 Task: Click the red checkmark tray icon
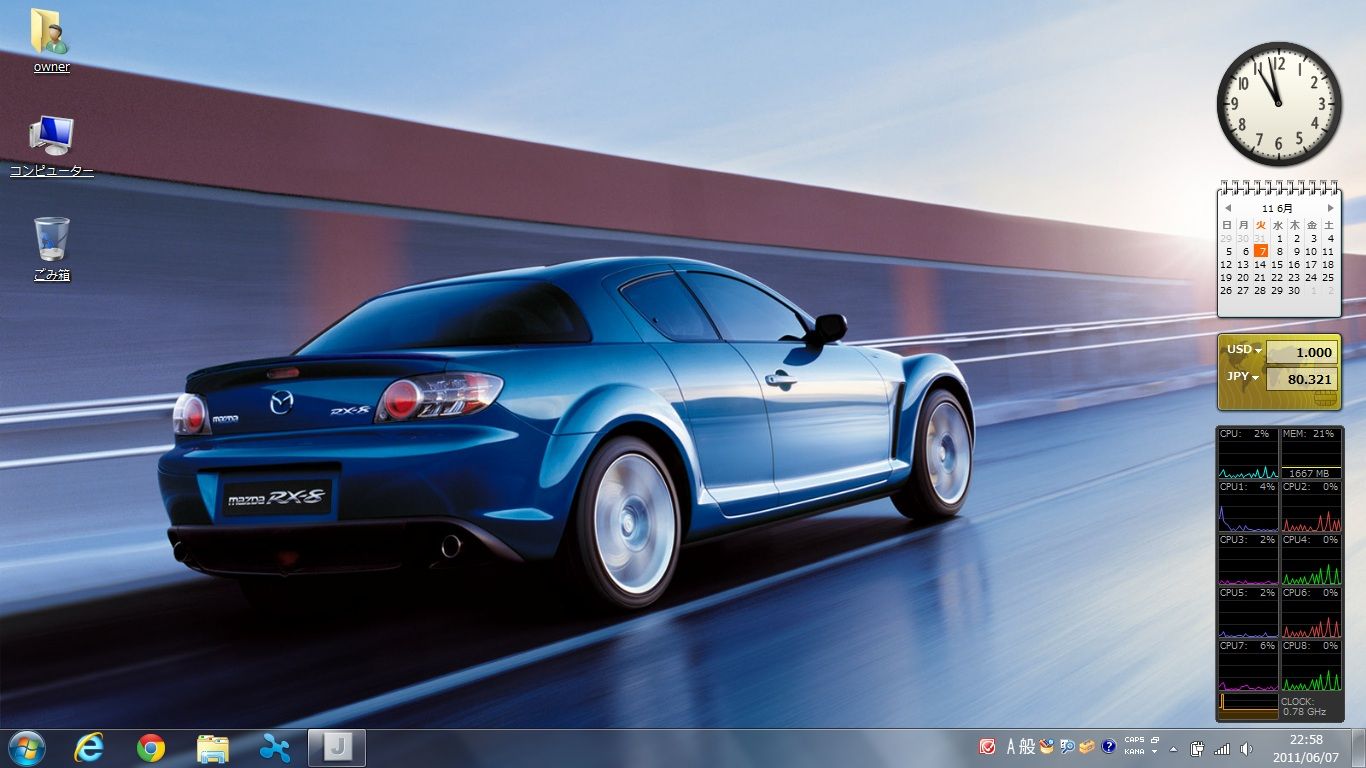pos(987,746)
